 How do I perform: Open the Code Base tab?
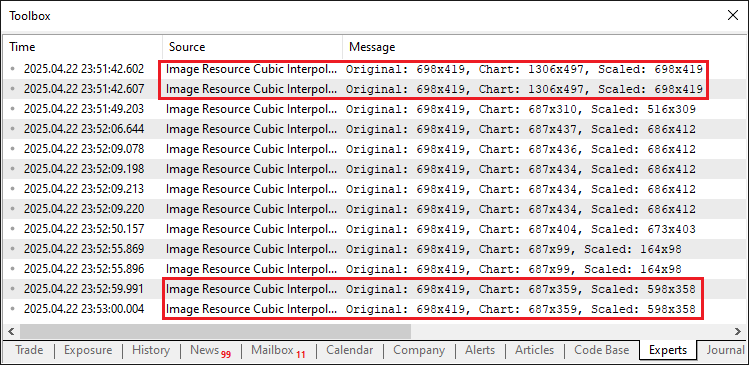click(x=601, y=350)
